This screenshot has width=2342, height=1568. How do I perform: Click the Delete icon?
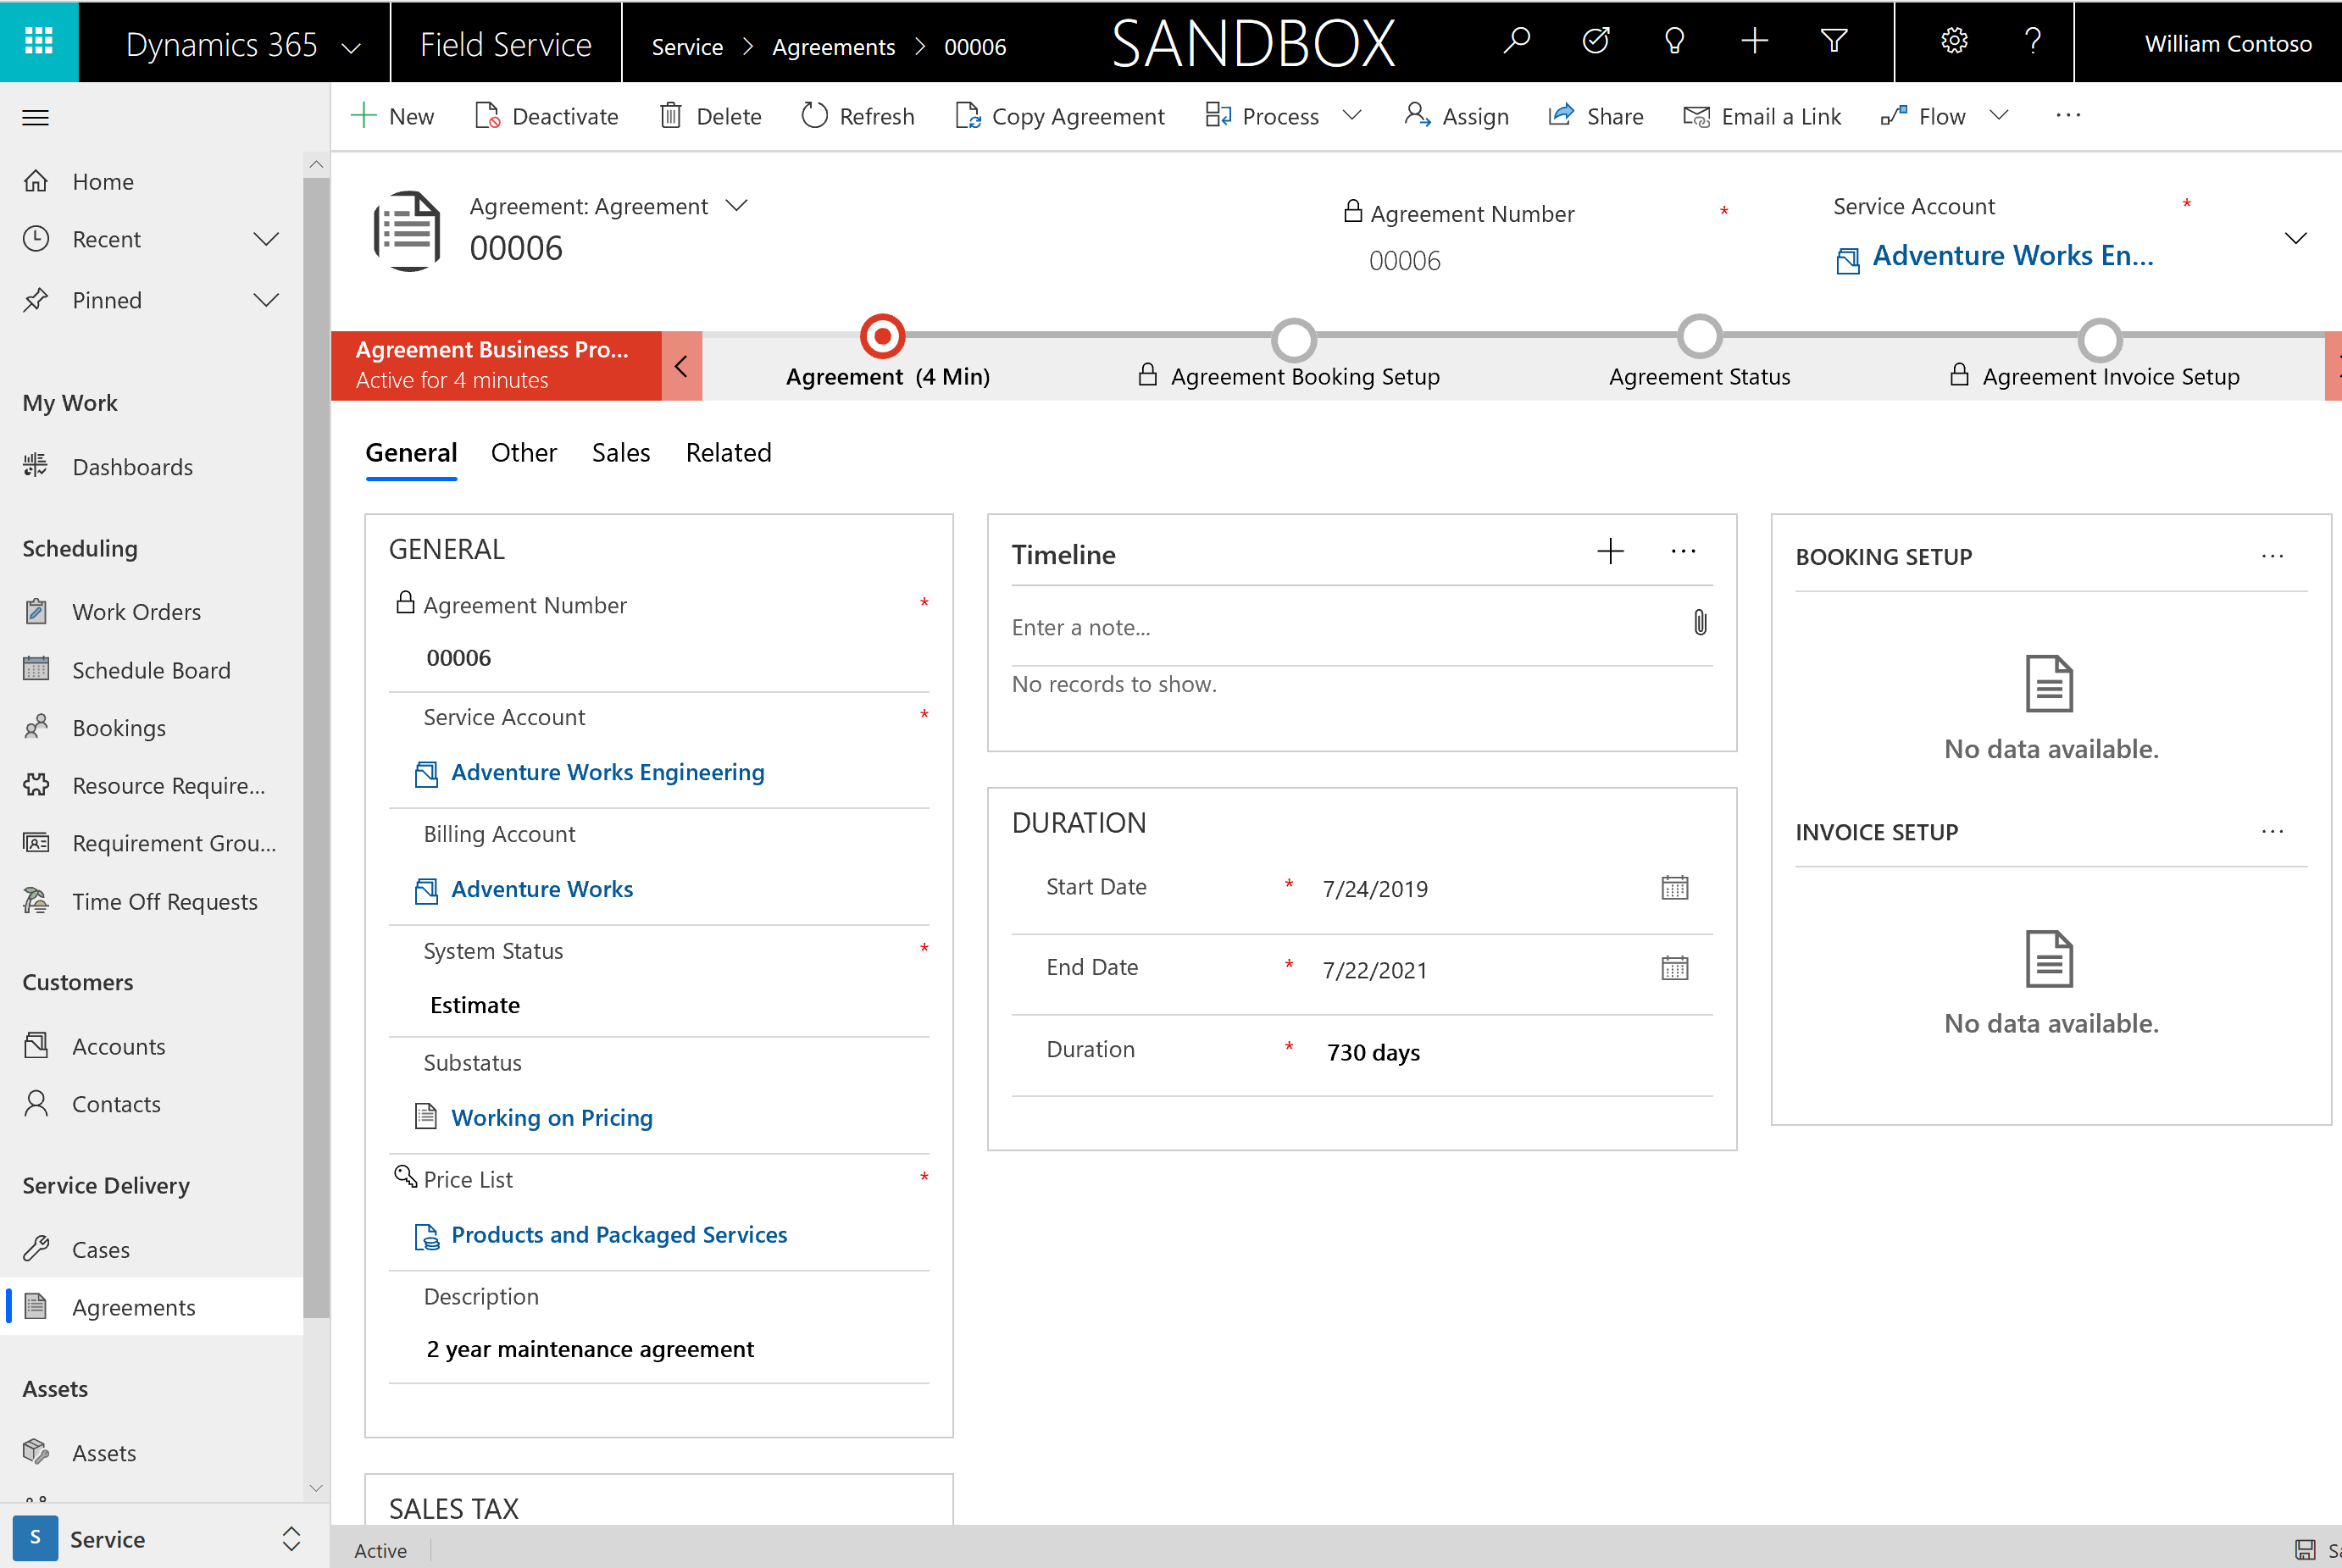(709, 112)
